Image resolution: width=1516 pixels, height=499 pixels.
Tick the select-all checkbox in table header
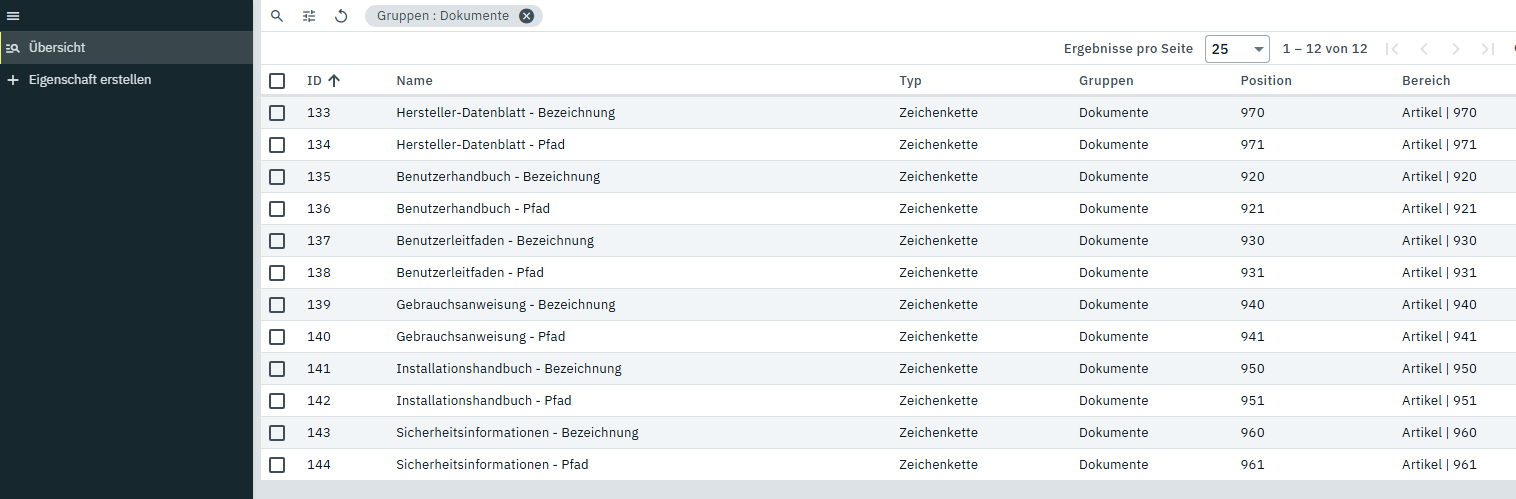click(x=277, y=81)
